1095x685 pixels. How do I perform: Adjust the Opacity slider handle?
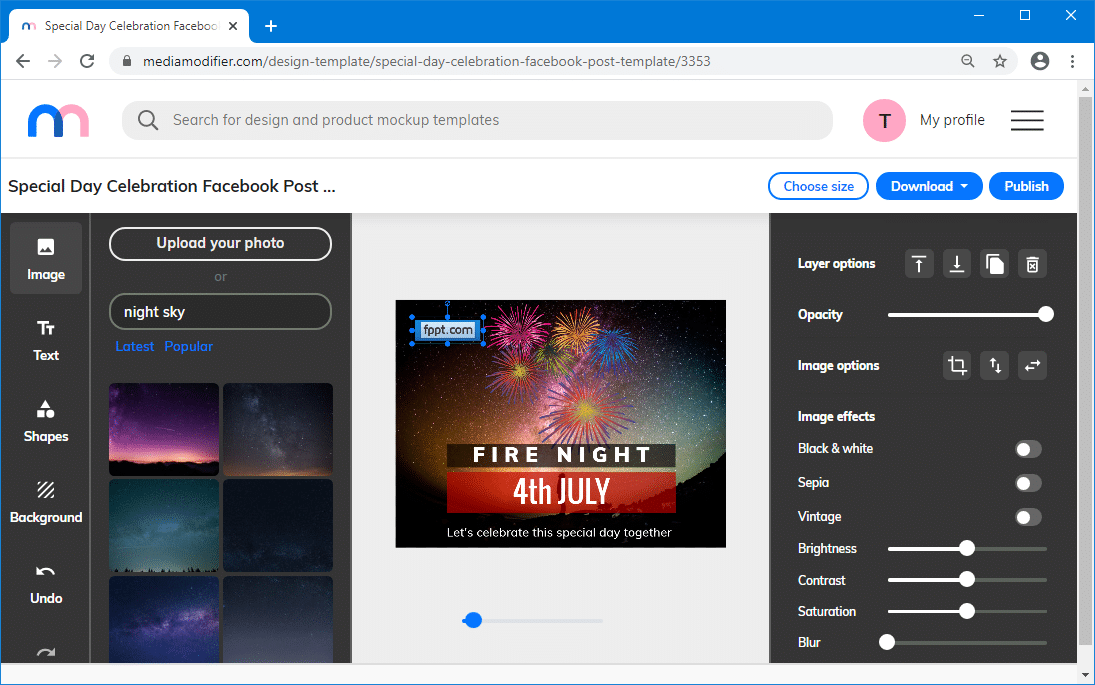coord(1046,315)
